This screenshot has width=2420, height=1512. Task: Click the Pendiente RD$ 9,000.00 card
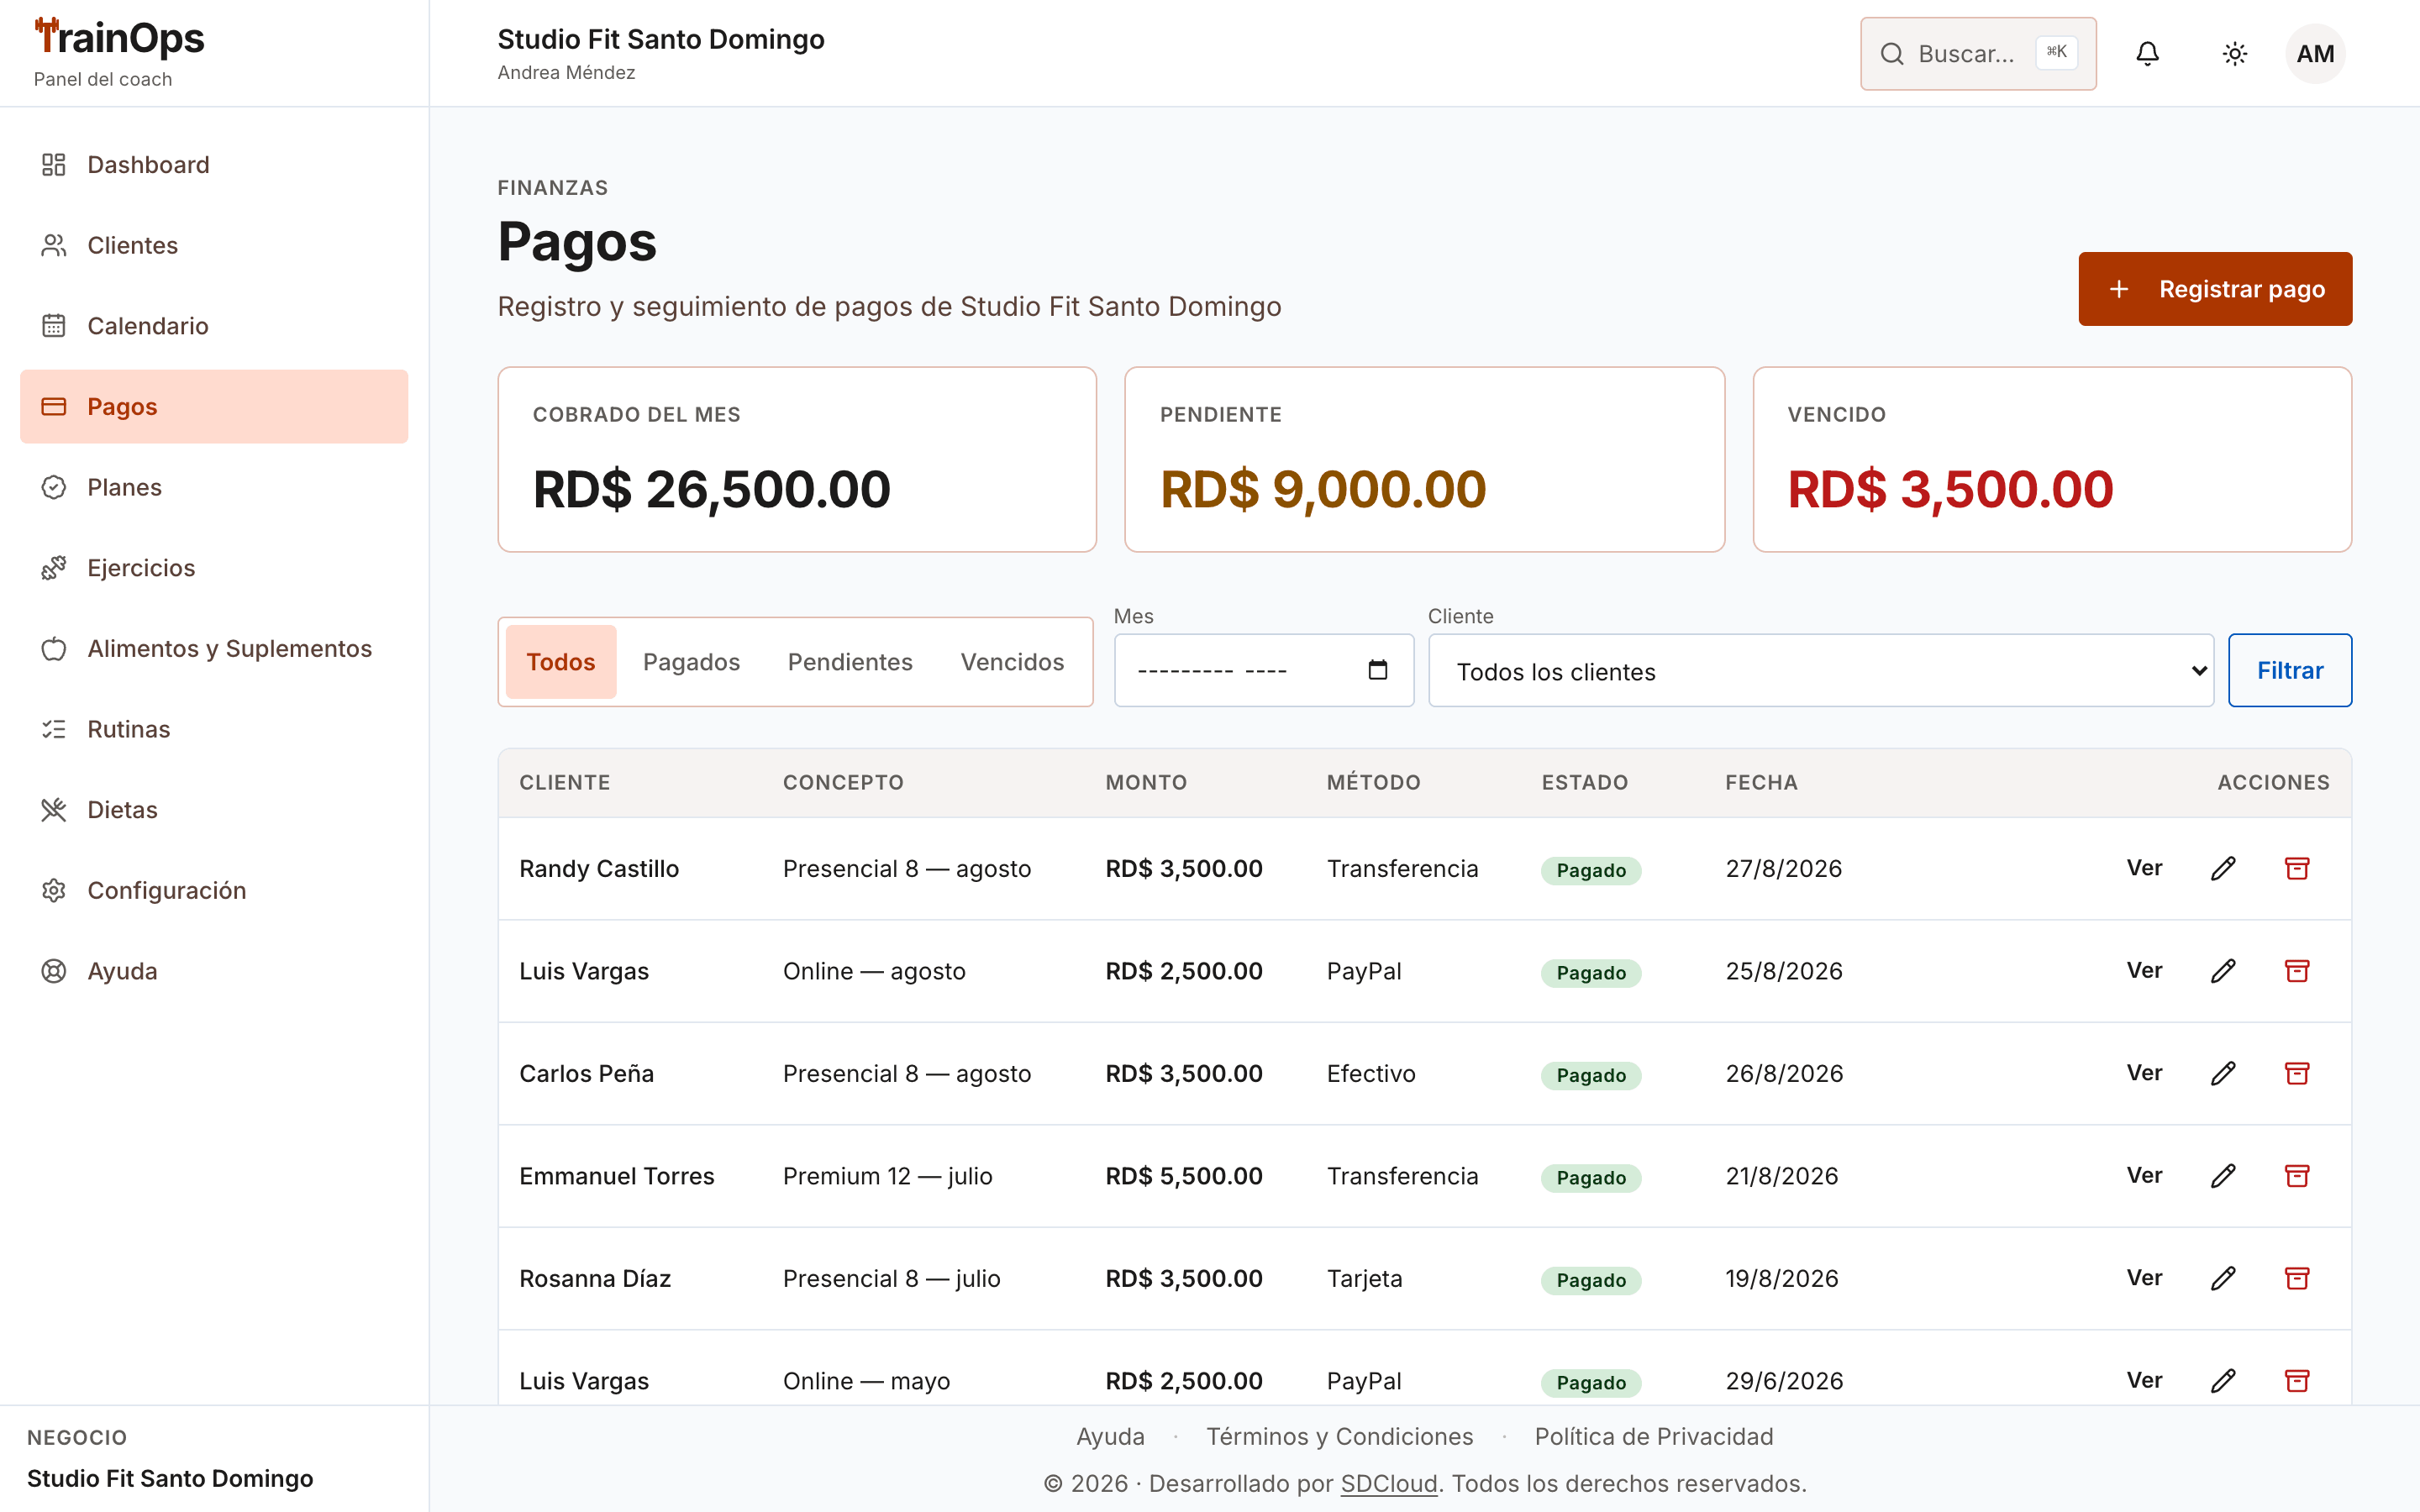(1424, 460)
